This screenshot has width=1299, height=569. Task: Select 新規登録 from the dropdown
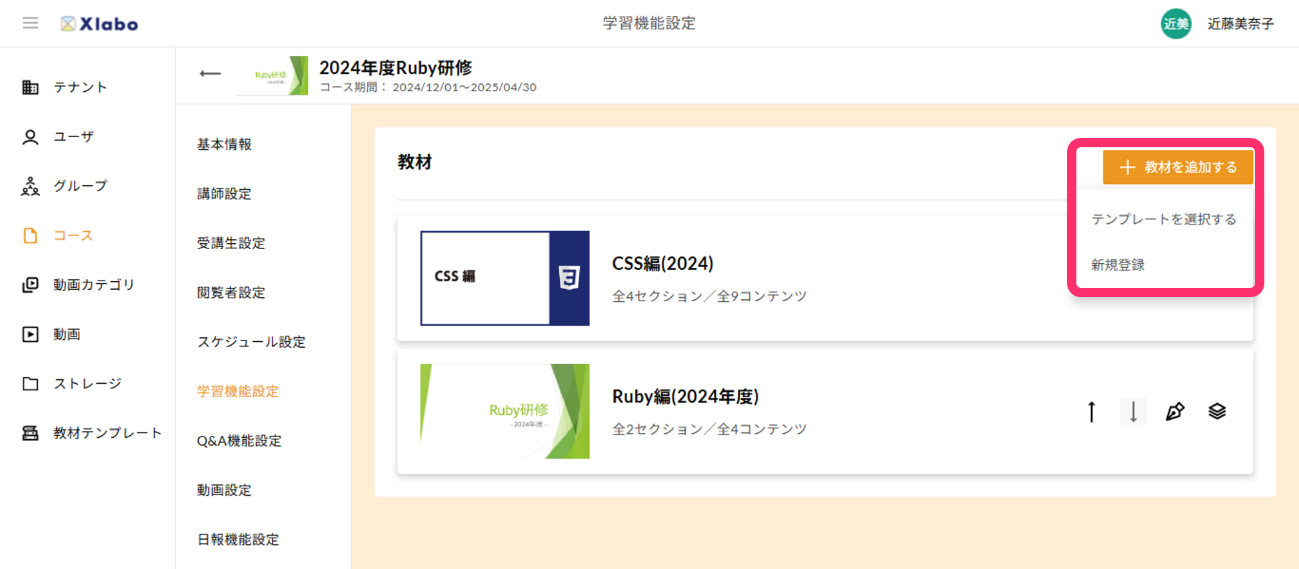1118,265
